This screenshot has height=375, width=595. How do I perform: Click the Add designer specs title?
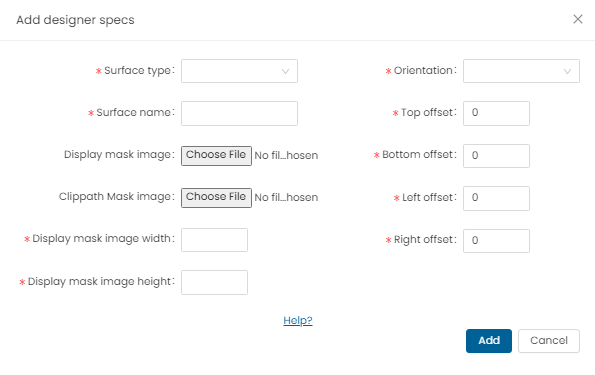tap(75, 20)
